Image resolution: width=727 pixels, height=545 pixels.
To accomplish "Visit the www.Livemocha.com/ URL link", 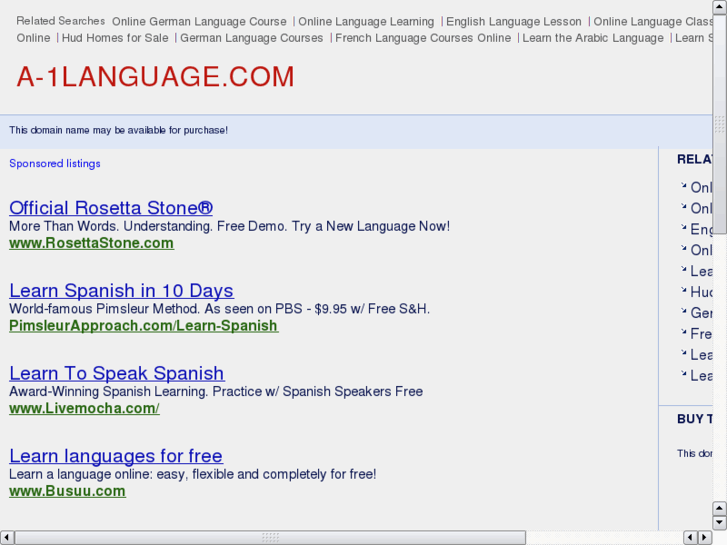I will point(84,408).
